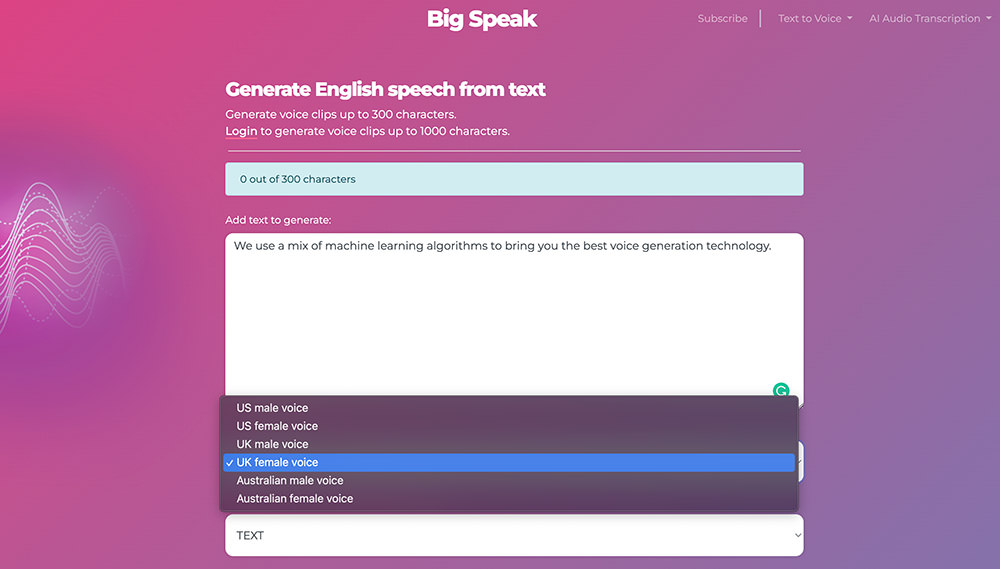This screenshot has height=569, width=1000.
Task: Choose UK male voice option
Action: pos(509,444)
